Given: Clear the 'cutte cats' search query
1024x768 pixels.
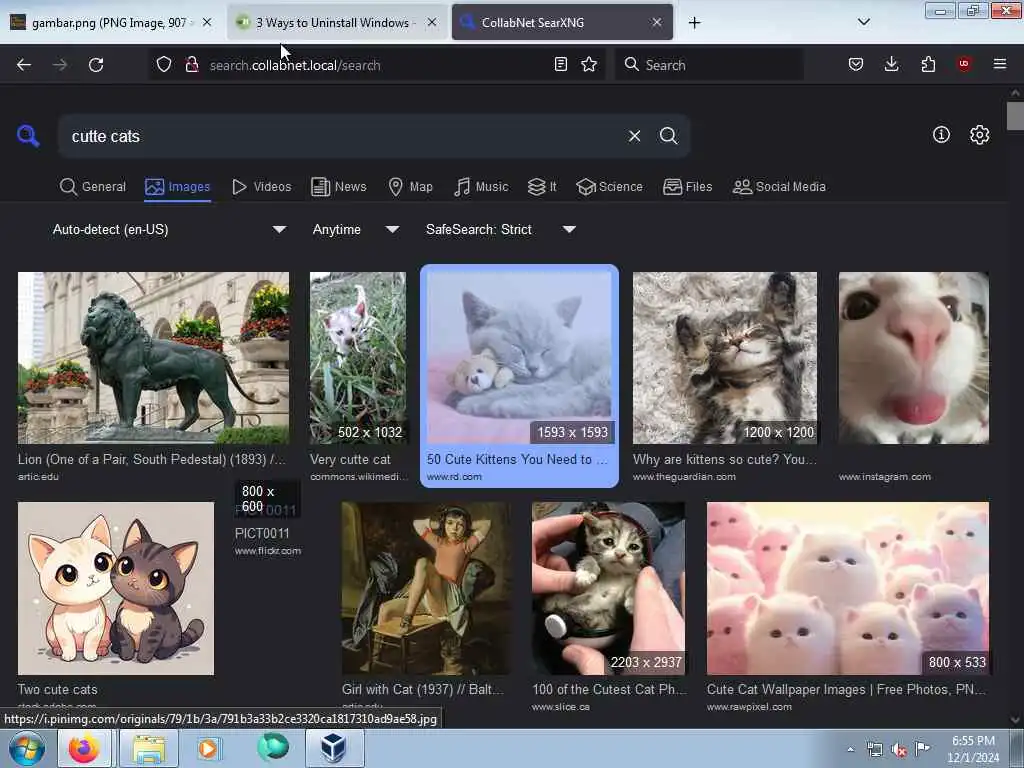Looking at the screenshot, I should click(x=634, y=136).
